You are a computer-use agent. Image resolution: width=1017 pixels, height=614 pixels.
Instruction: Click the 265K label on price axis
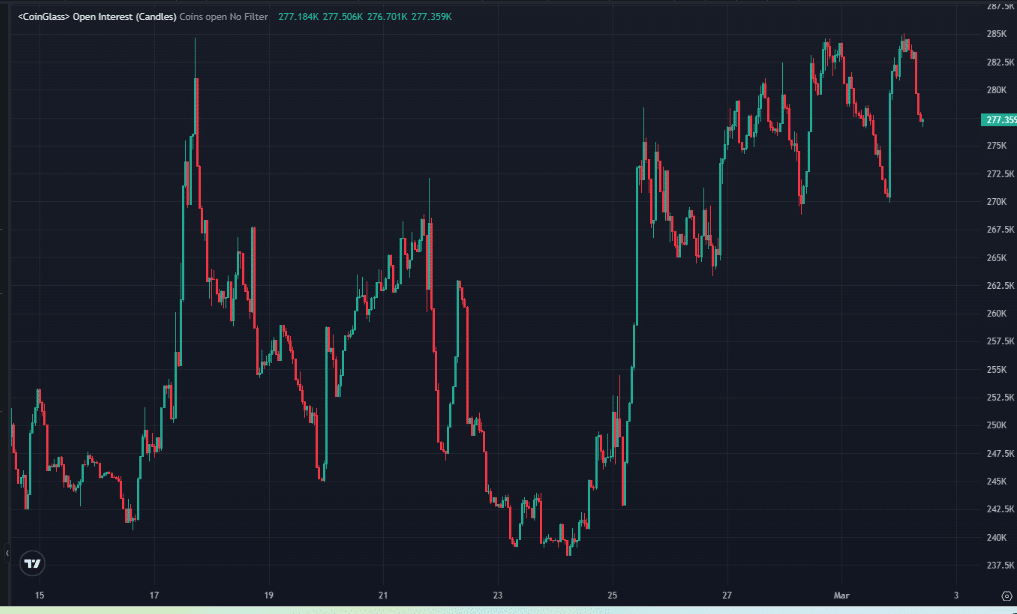click(x=996, y=257)
